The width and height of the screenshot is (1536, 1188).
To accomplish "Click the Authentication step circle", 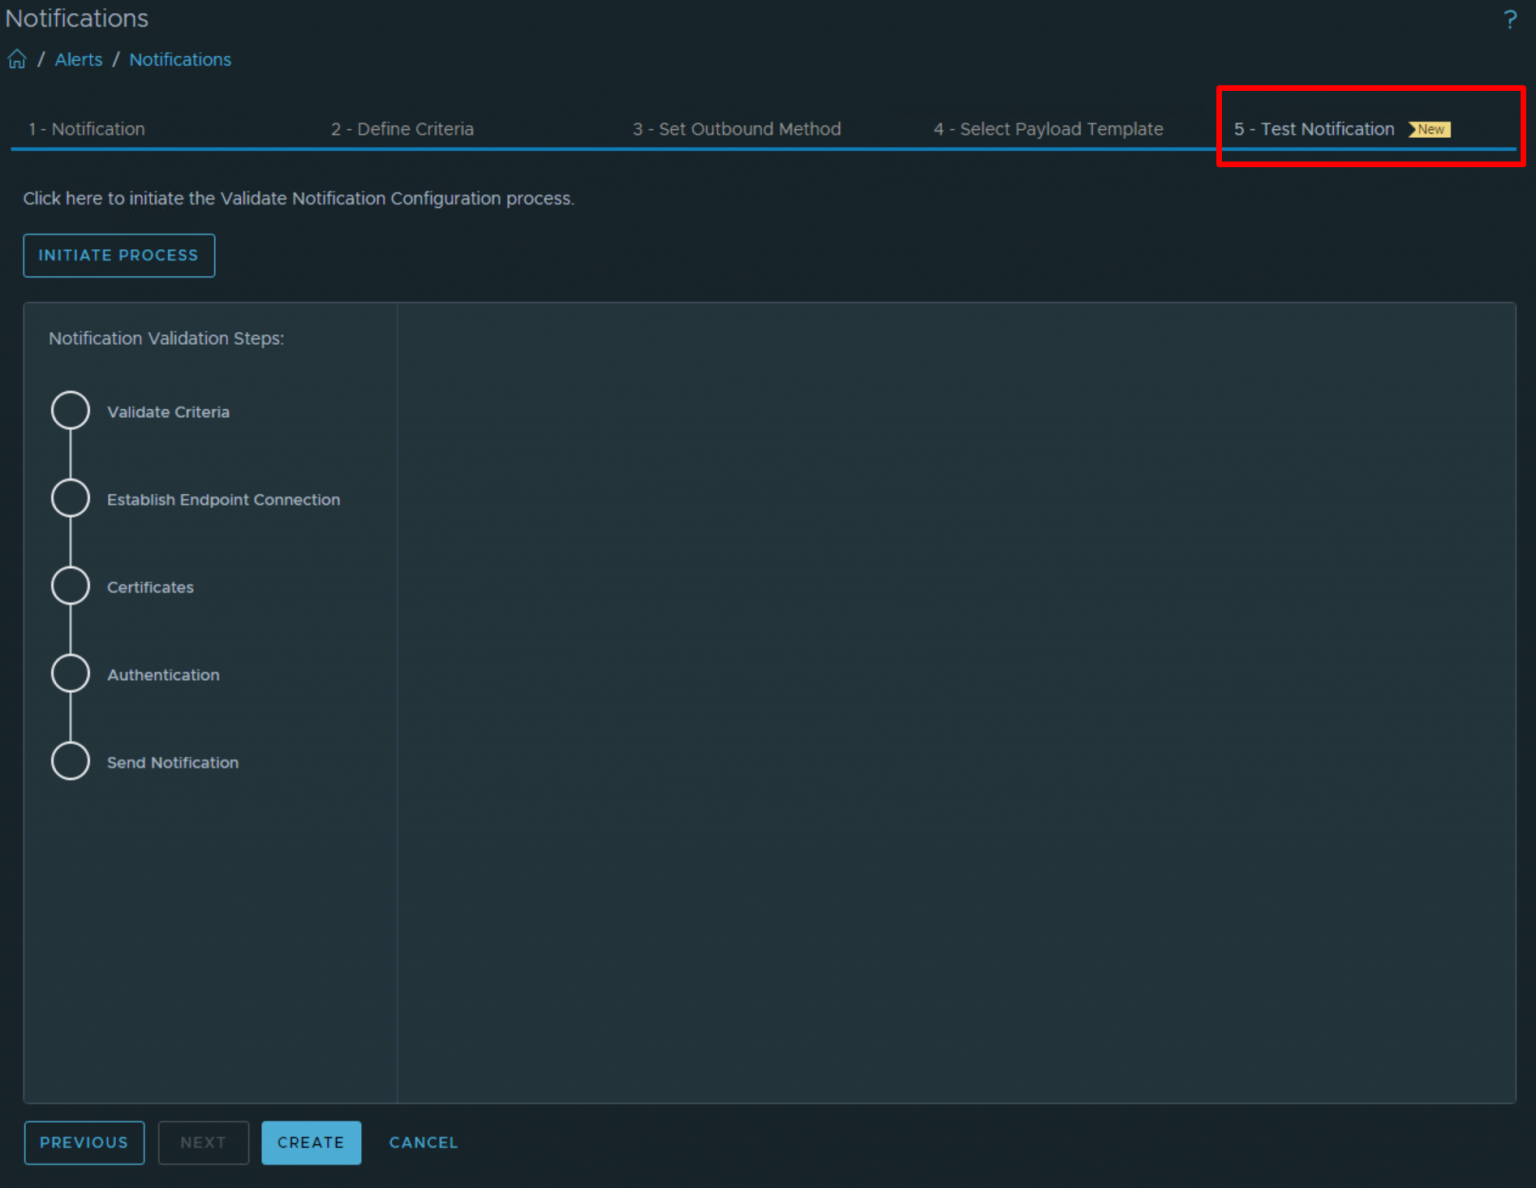I will [70, 673].
